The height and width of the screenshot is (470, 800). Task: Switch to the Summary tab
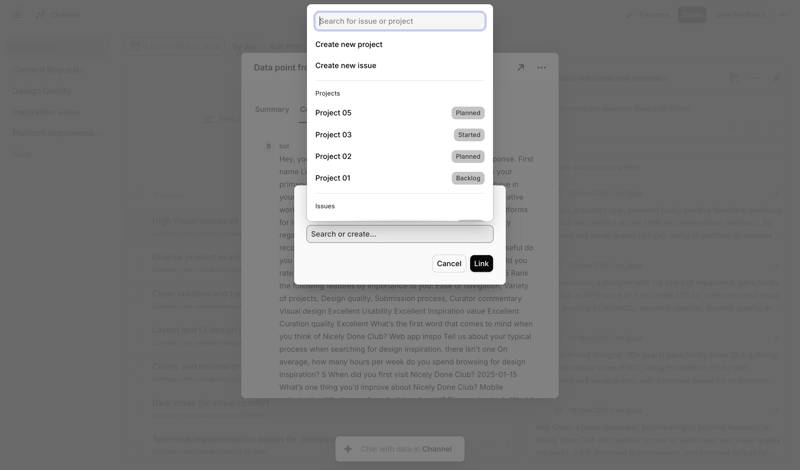(271, 109)
